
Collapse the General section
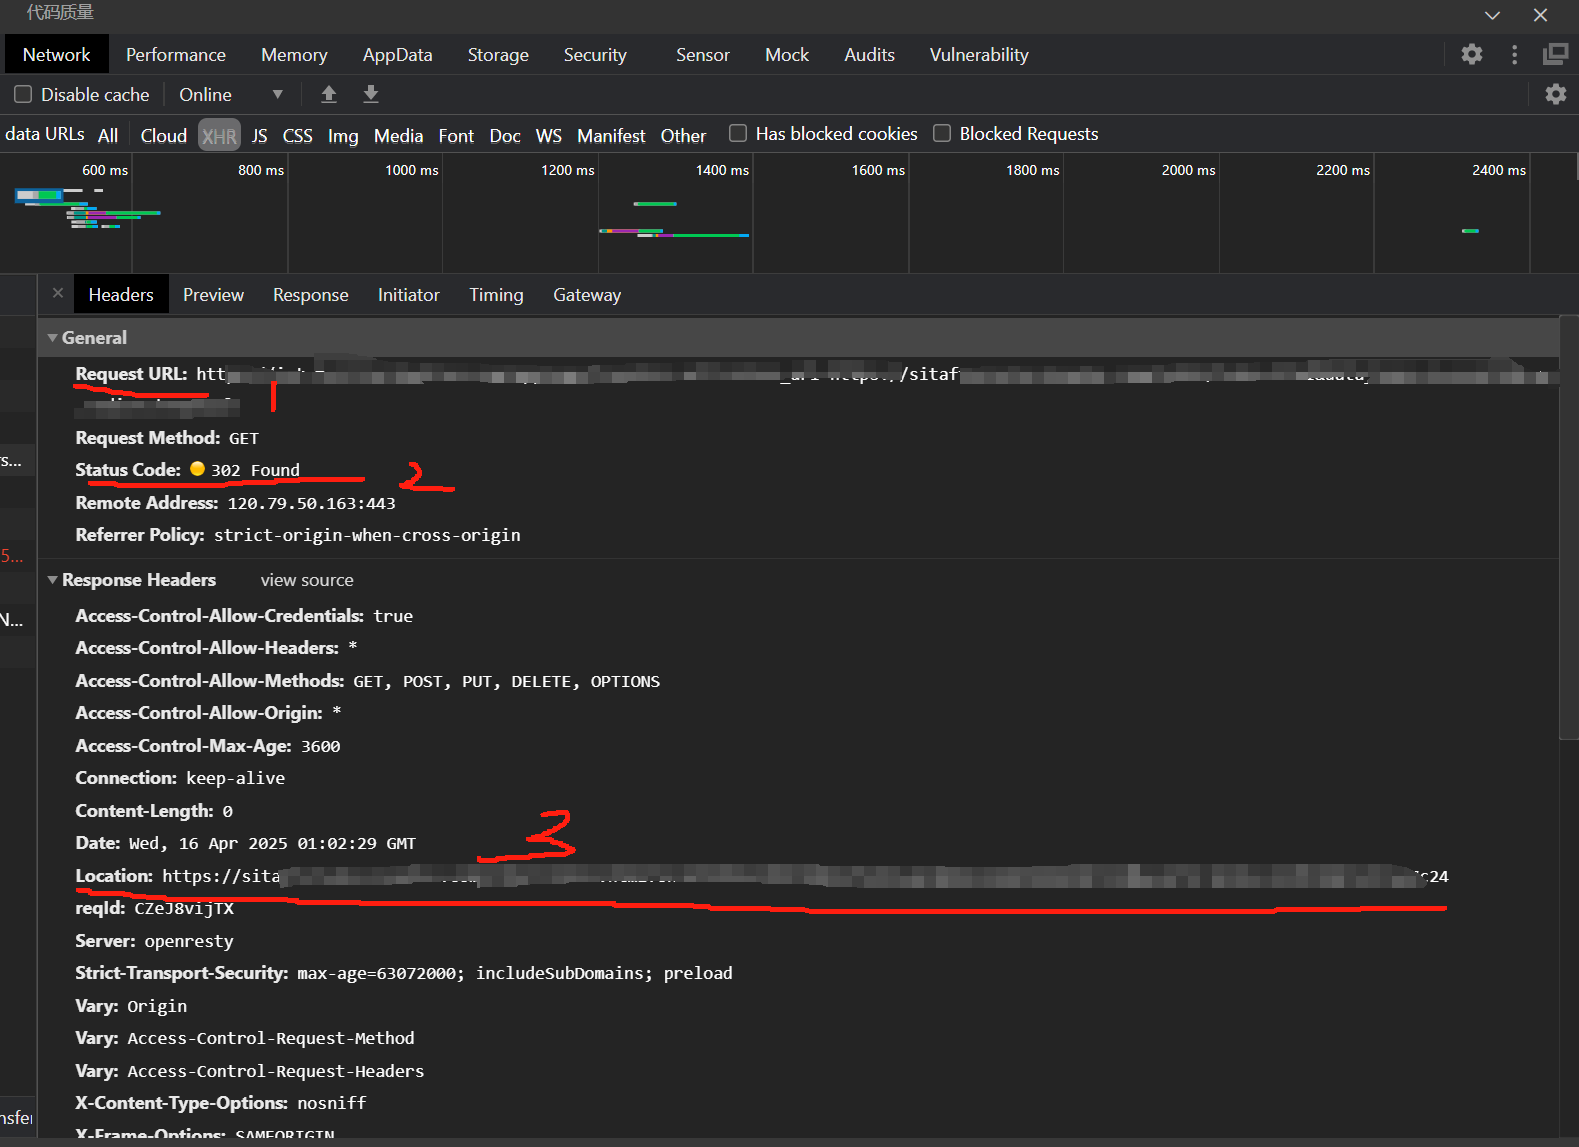pyautogui.click(x=52, y=338)
